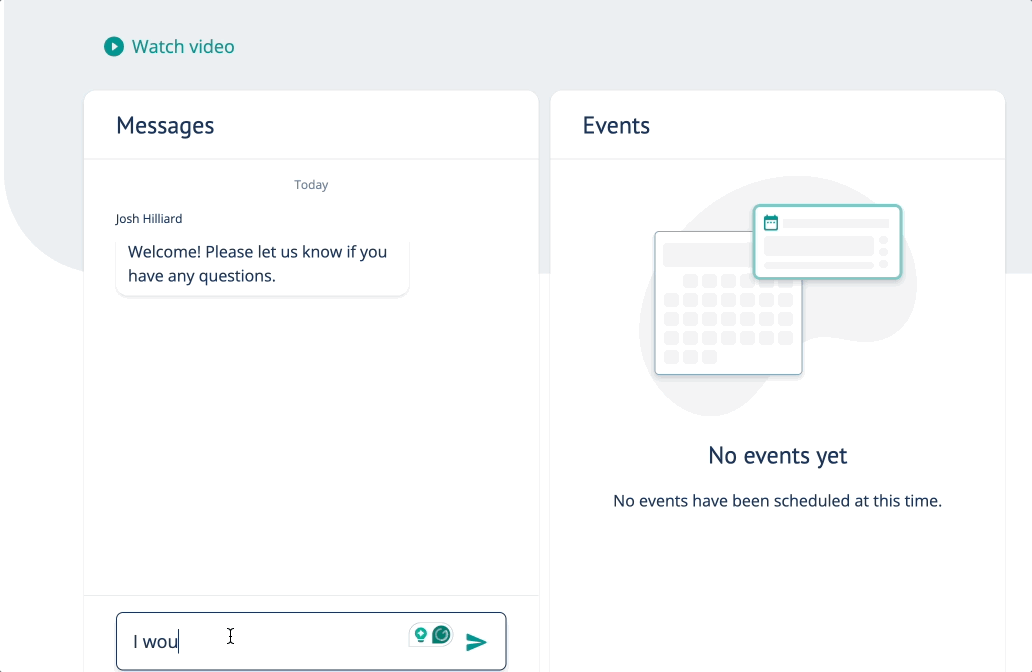Viewport: 1032px width, 672px height.
Task: Switch to the Messages panel
Action: [166, 125]
